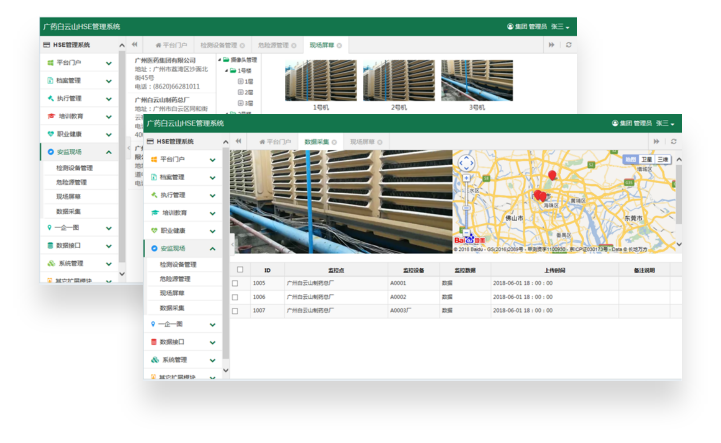
Task: Click the map zoom level slider
Action: [x=466, y=208]
